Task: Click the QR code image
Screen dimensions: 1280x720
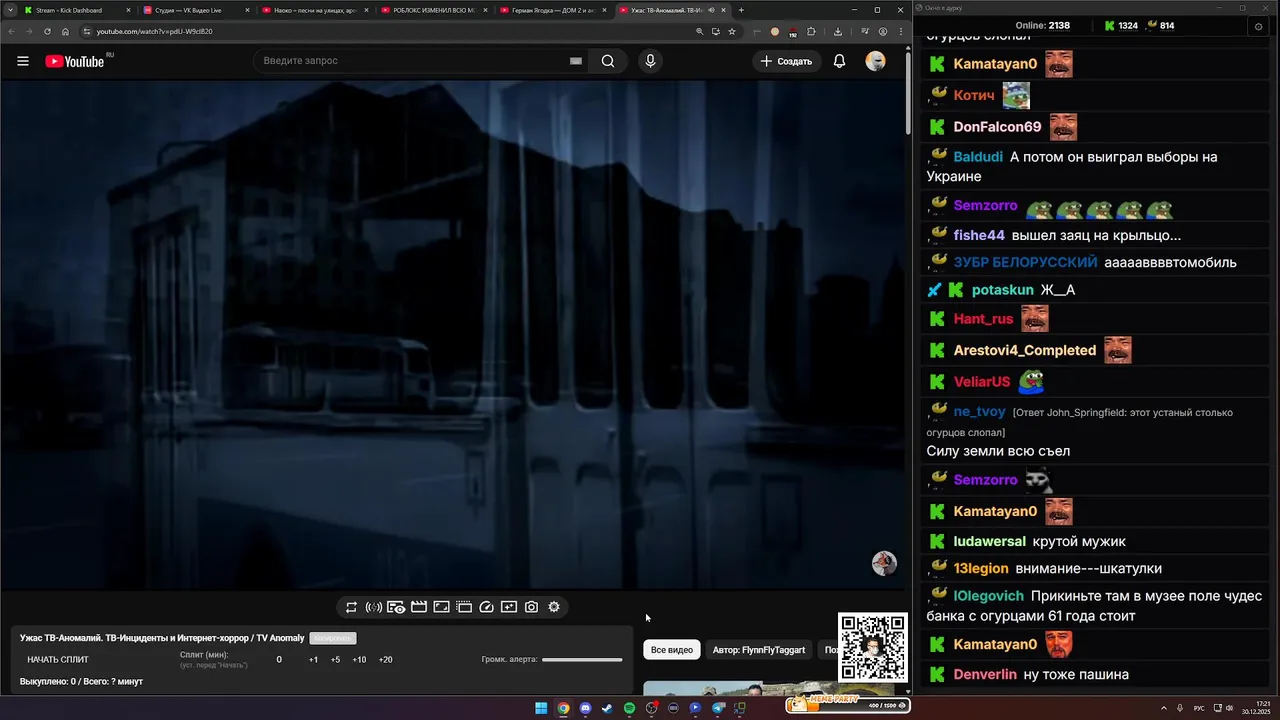Action: (873, 648)
